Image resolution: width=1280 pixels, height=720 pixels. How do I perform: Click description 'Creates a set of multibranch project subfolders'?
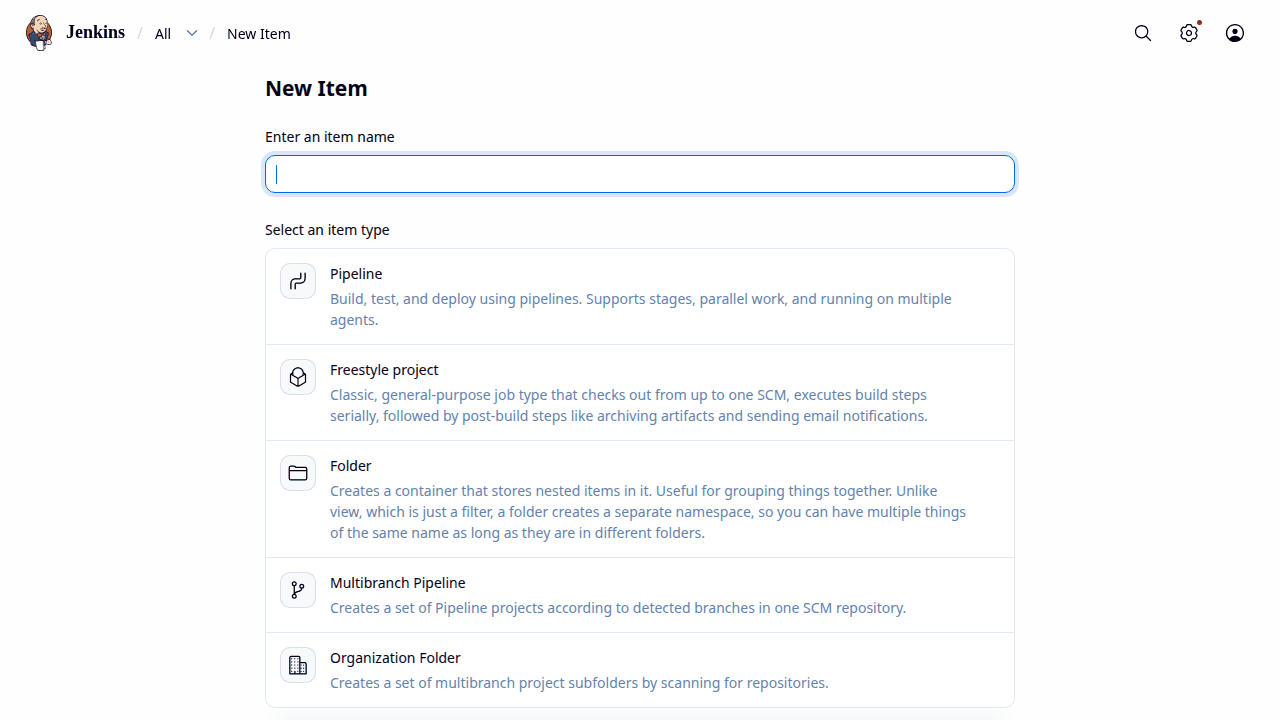(579, 683)
